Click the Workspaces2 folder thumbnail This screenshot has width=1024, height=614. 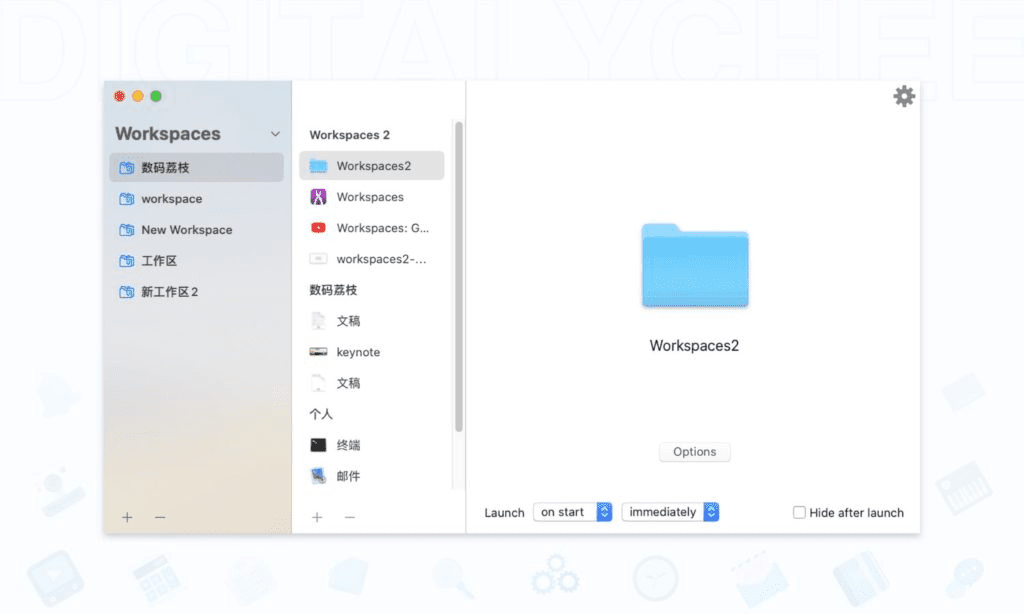tap(694, 268)
